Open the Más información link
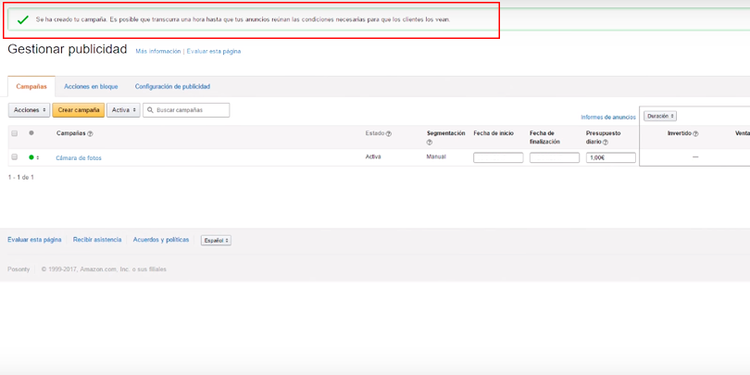The width and height of the screenshot is (750, 375). tap(158, 51)
